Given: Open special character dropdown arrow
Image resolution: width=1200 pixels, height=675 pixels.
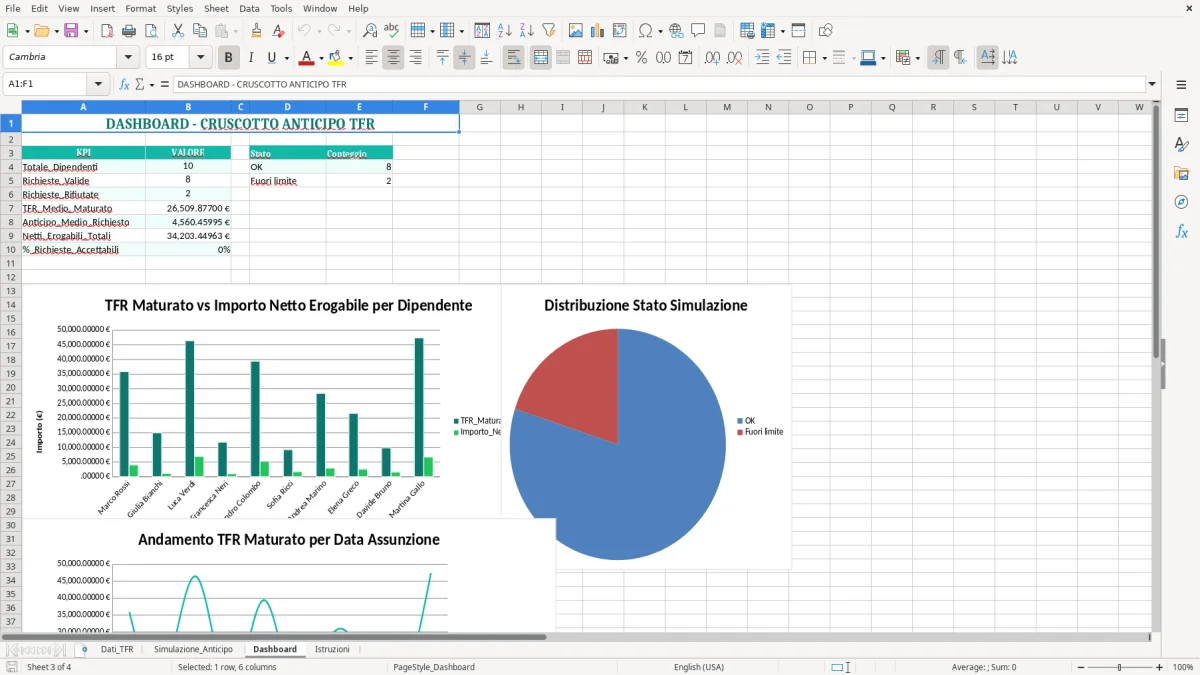Looking at the screenshot, I should pos(660,31).
